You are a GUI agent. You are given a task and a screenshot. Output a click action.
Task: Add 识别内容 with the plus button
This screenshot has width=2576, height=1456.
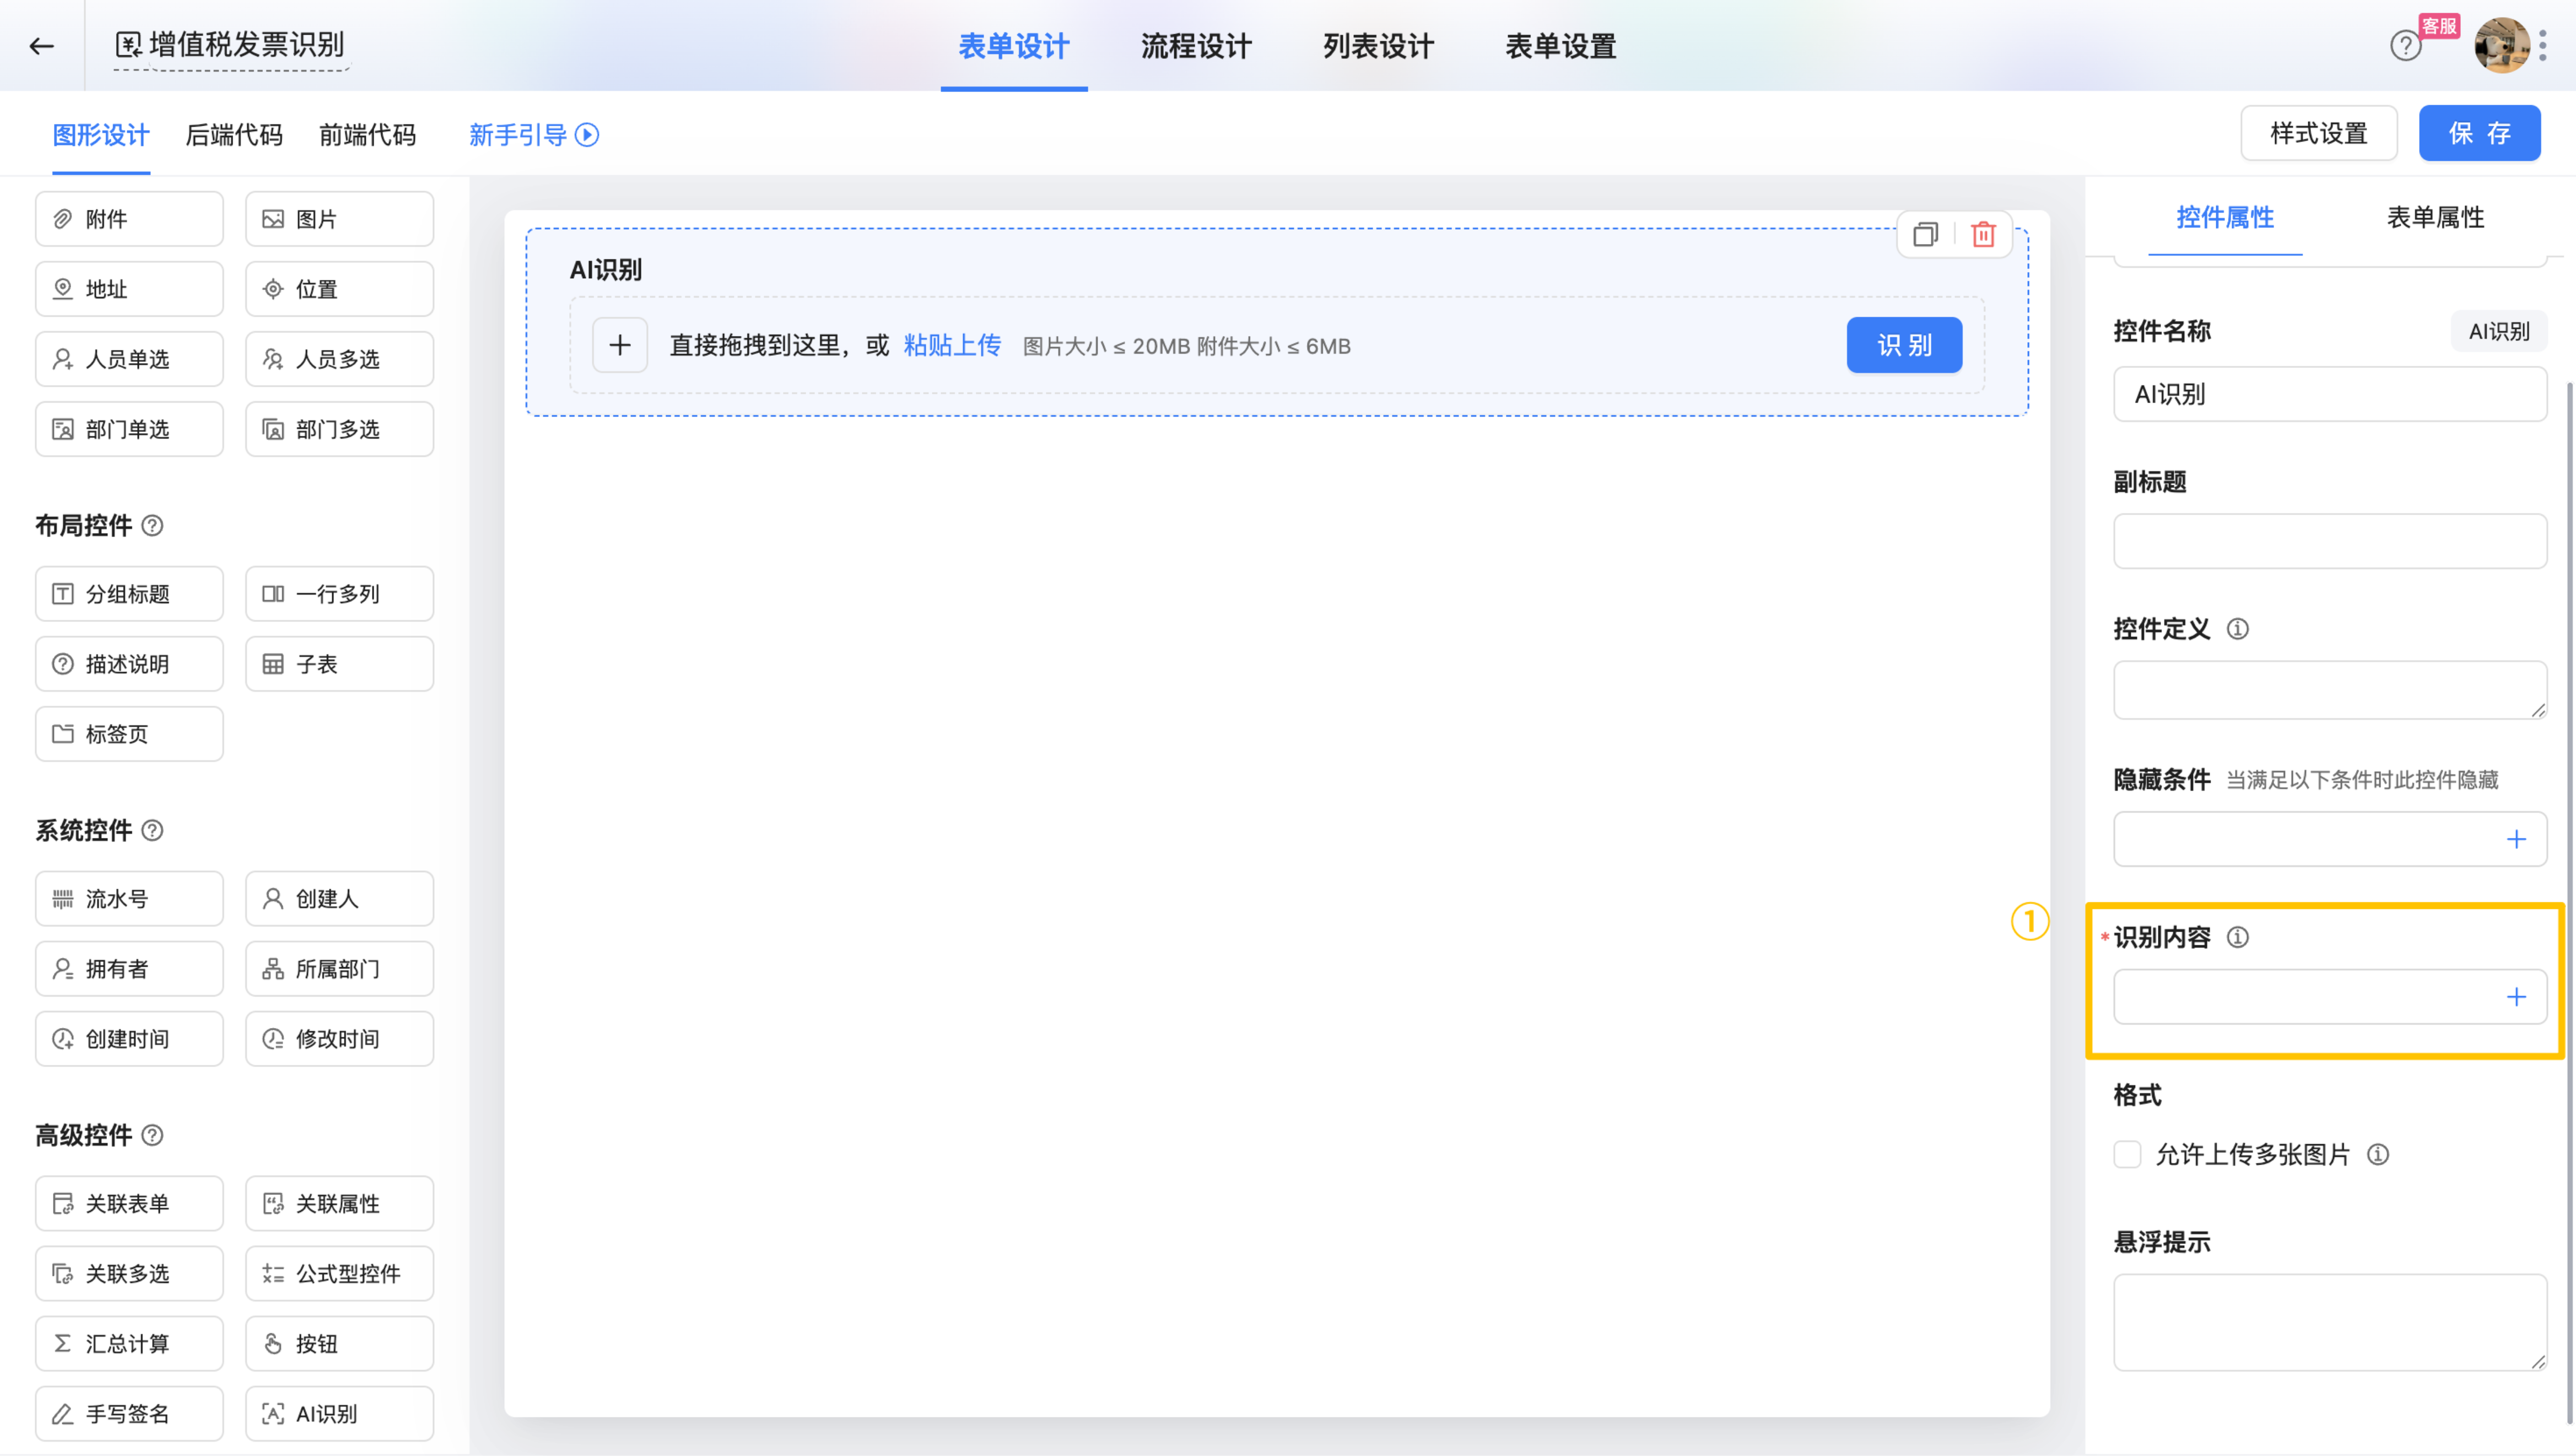[2516, 997]
